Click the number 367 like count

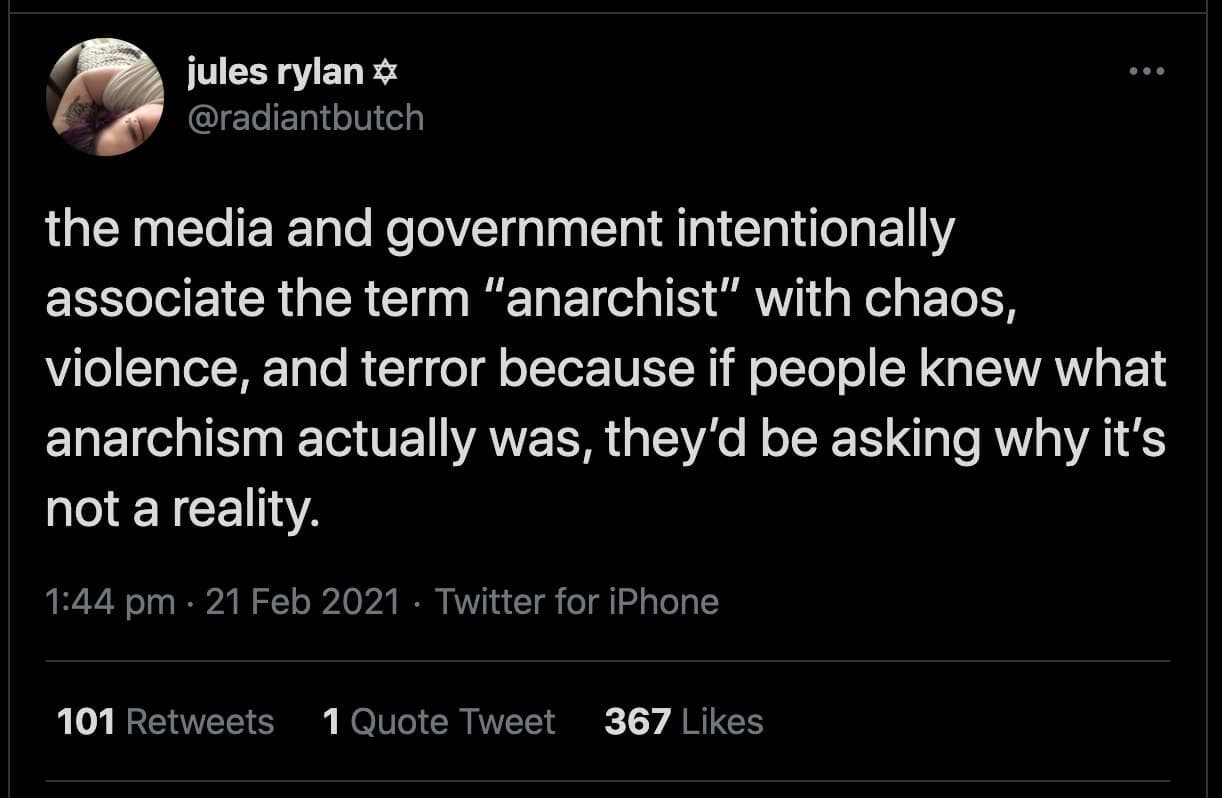click(x=637, y=721)
